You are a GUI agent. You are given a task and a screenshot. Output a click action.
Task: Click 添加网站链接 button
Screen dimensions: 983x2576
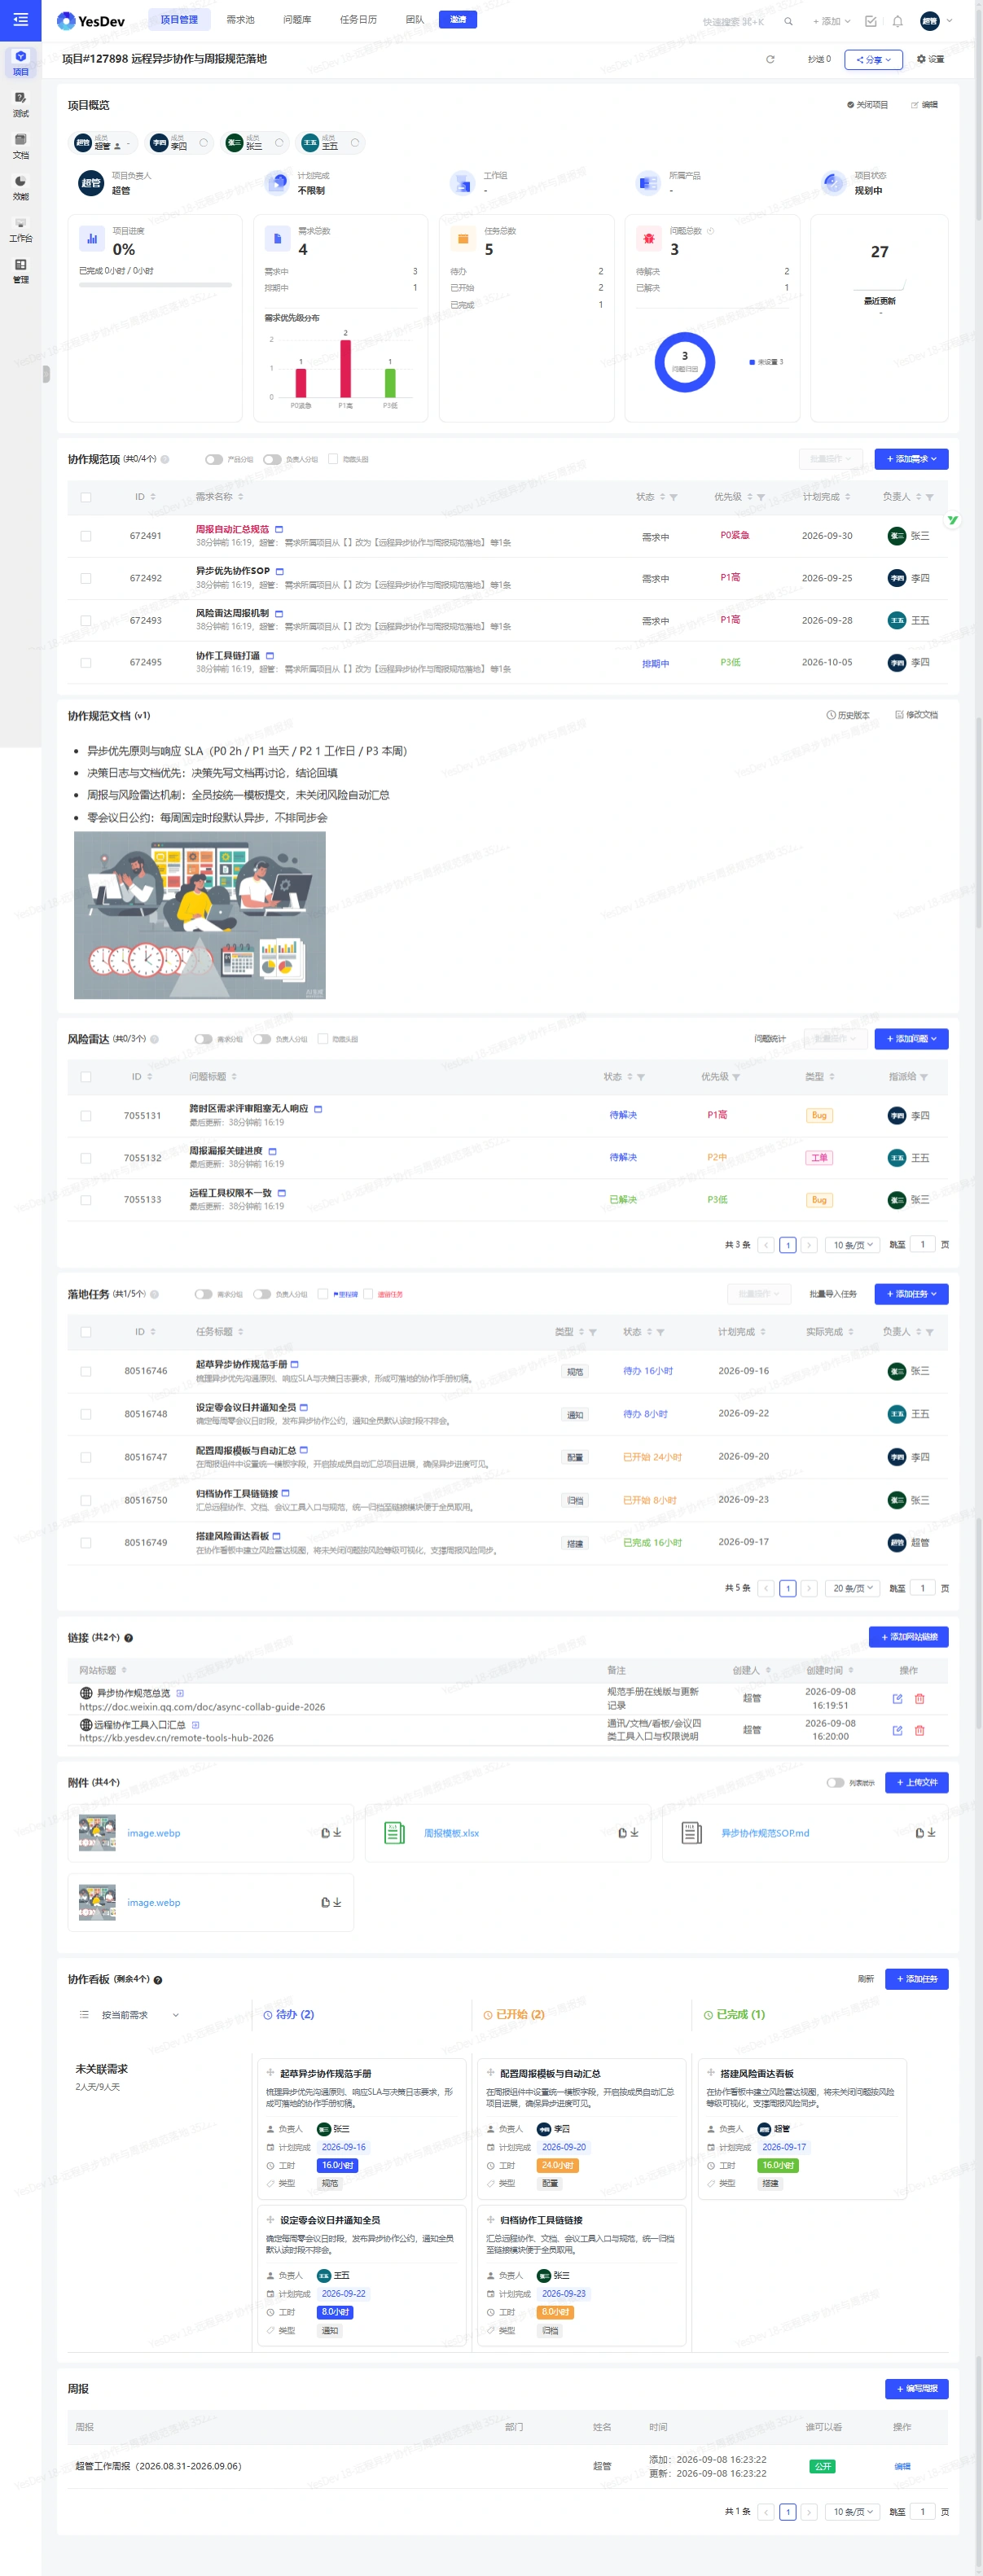click(x=908, y=1637)
